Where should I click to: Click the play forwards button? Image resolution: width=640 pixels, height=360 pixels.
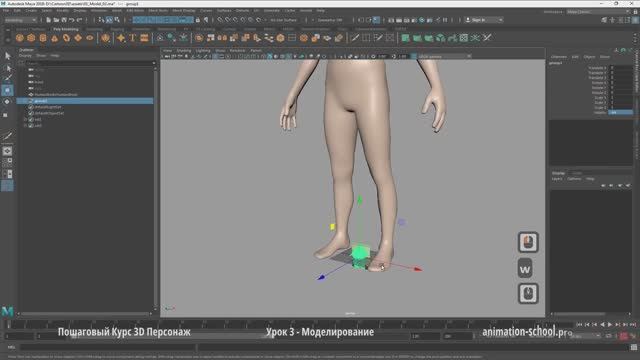coord(610,324)
